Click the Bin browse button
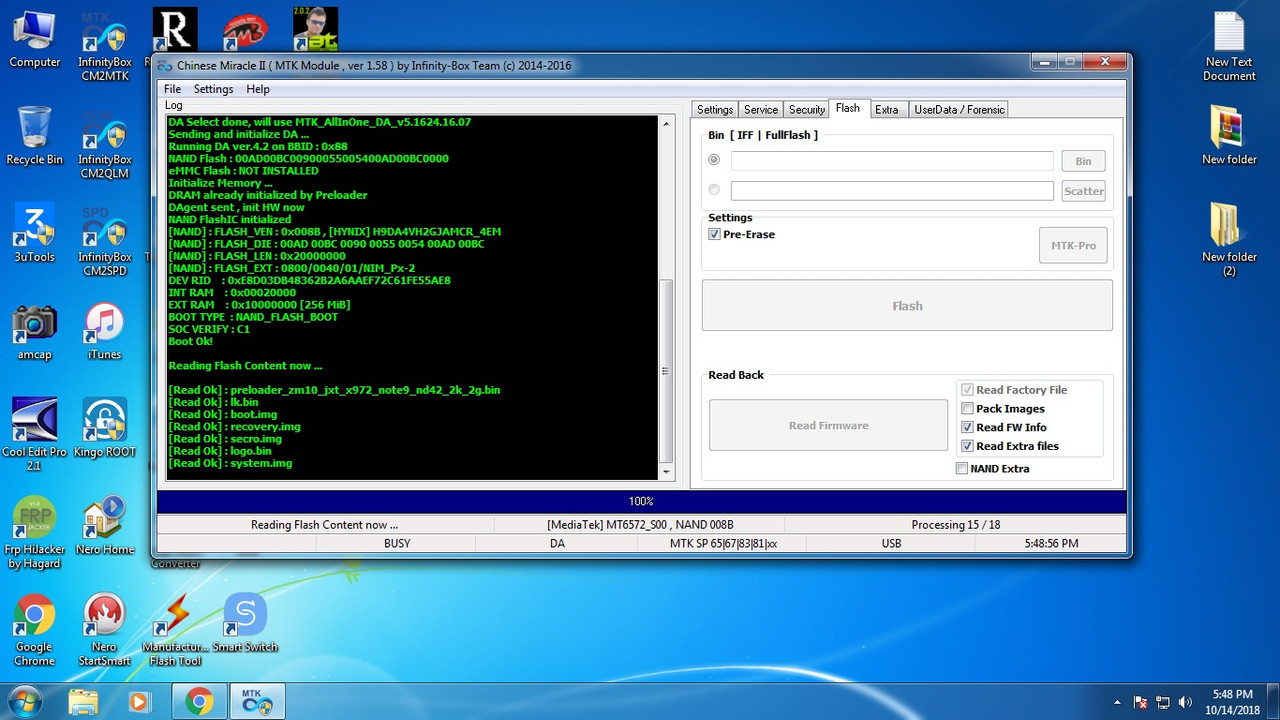This screenshot has height=720, width=1280. (x=1083, y=161)
